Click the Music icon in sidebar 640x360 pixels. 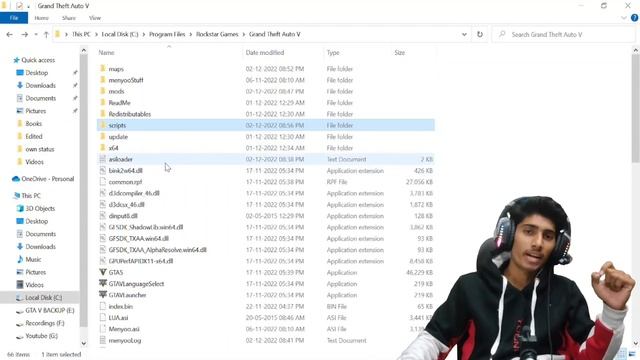(20, 259)
